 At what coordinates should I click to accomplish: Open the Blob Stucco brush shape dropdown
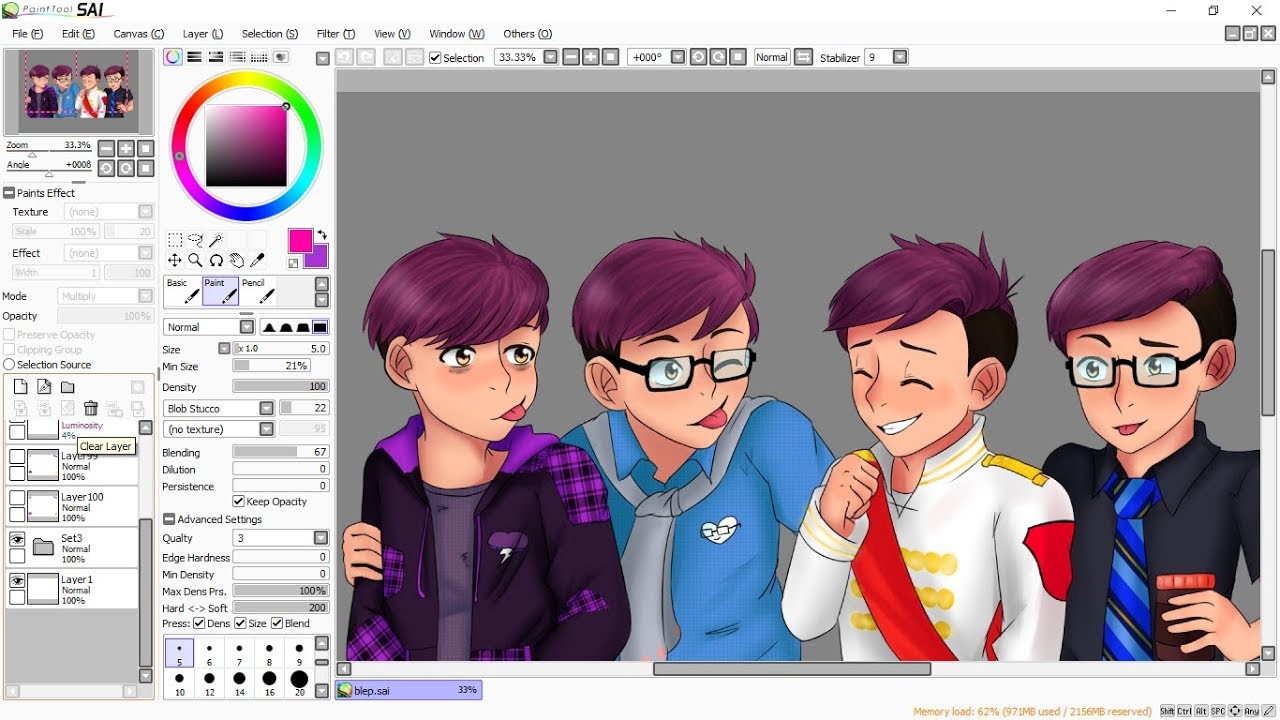(x=266, y=408)
